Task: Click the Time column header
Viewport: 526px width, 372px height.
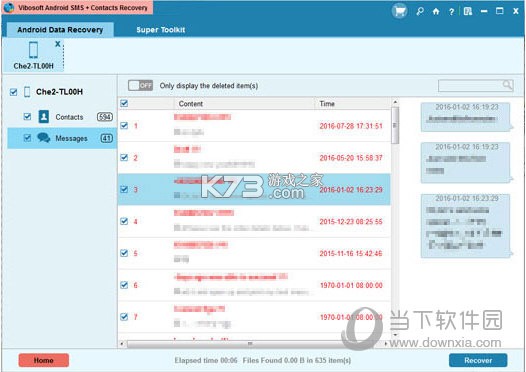Action: [353, 104]
